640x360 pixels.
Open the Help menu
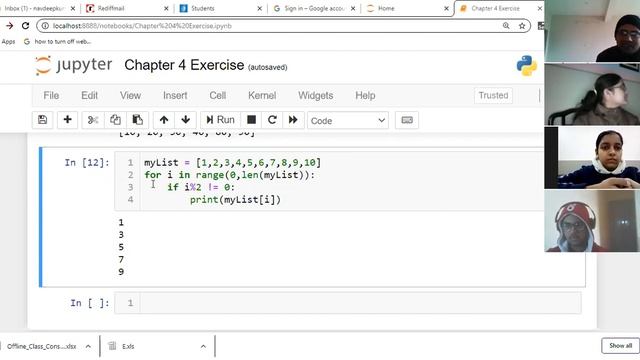point(365,96)
